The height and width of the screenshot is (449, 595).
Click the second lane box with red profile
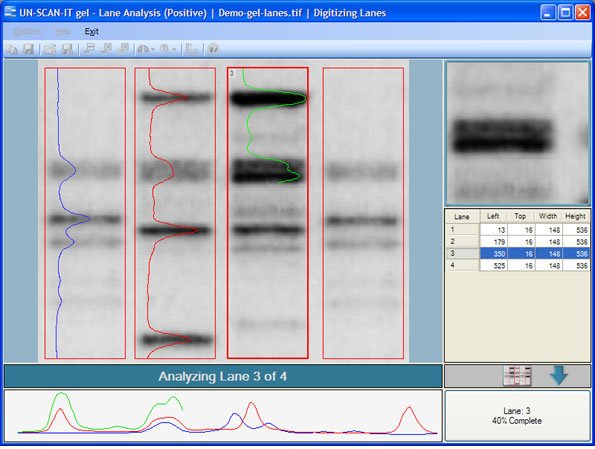click(x=175, y=213)
